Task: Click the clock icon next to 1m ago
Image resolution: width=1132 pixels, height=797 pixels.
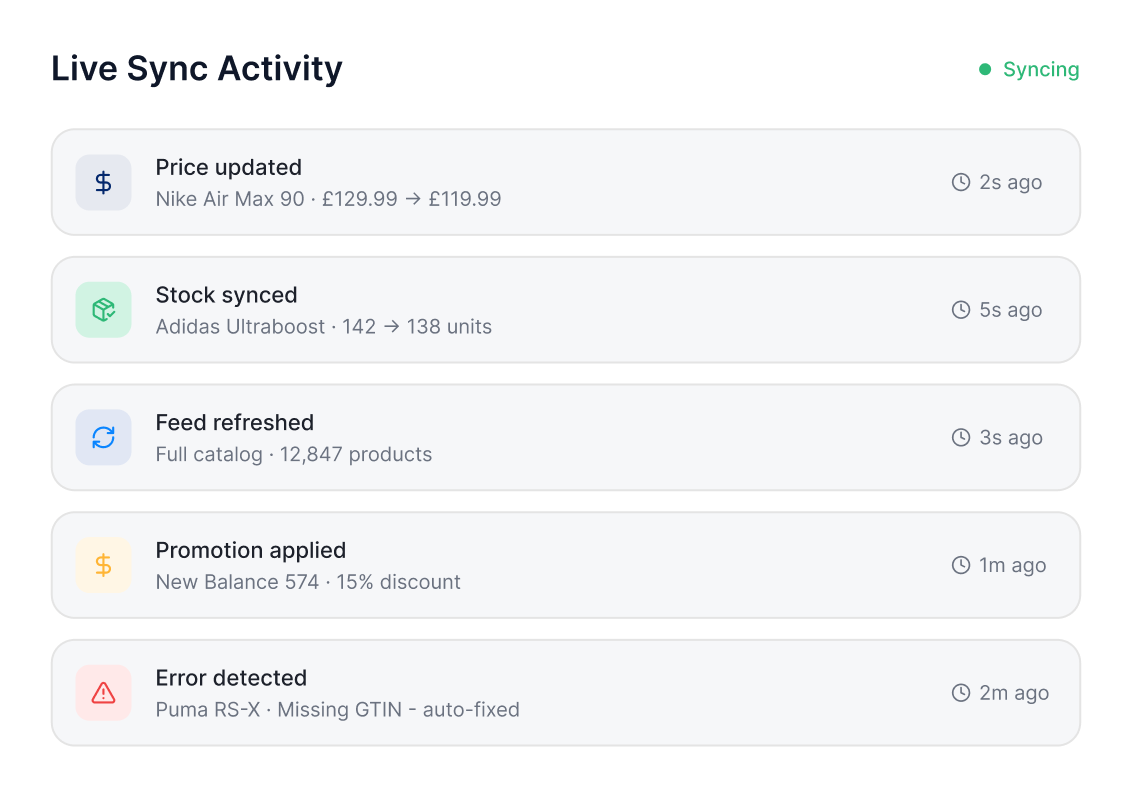Action: (x=961, y=565)
